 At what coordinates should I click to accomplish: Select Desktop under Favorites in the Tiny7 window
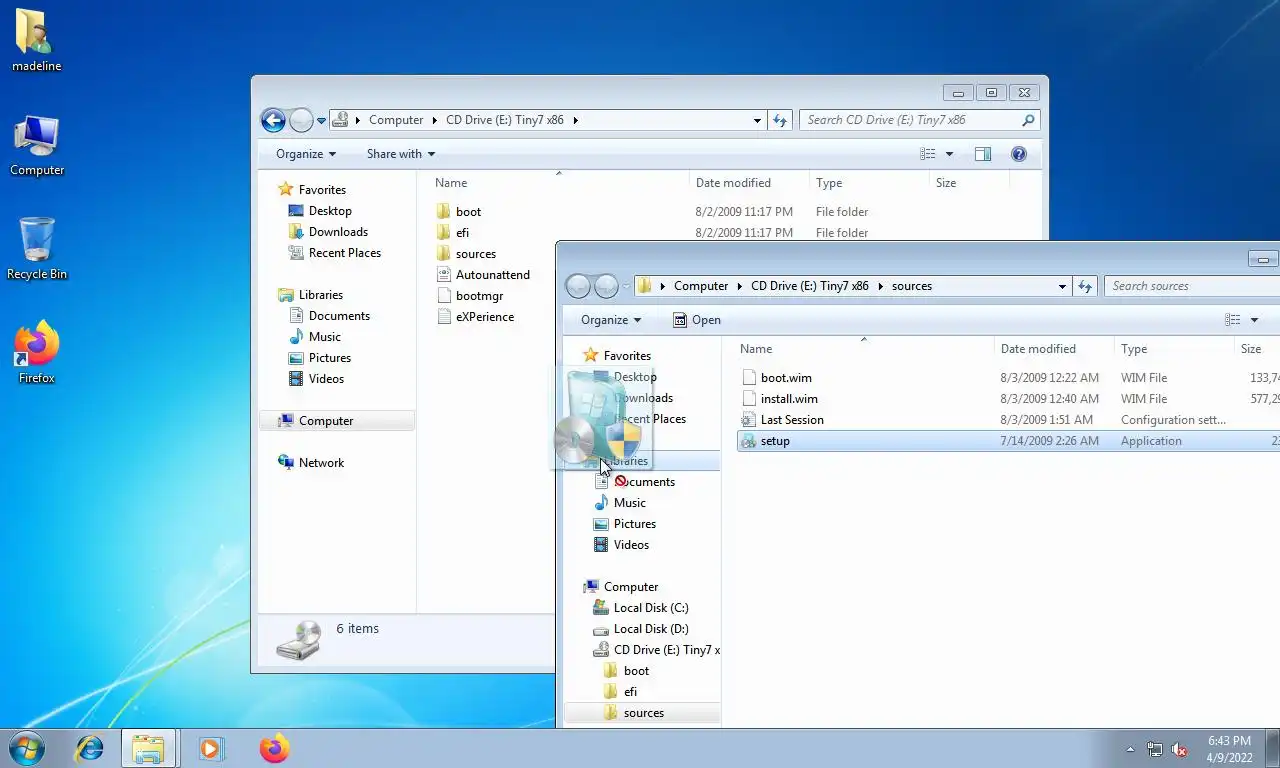click(x=329, y=211)
